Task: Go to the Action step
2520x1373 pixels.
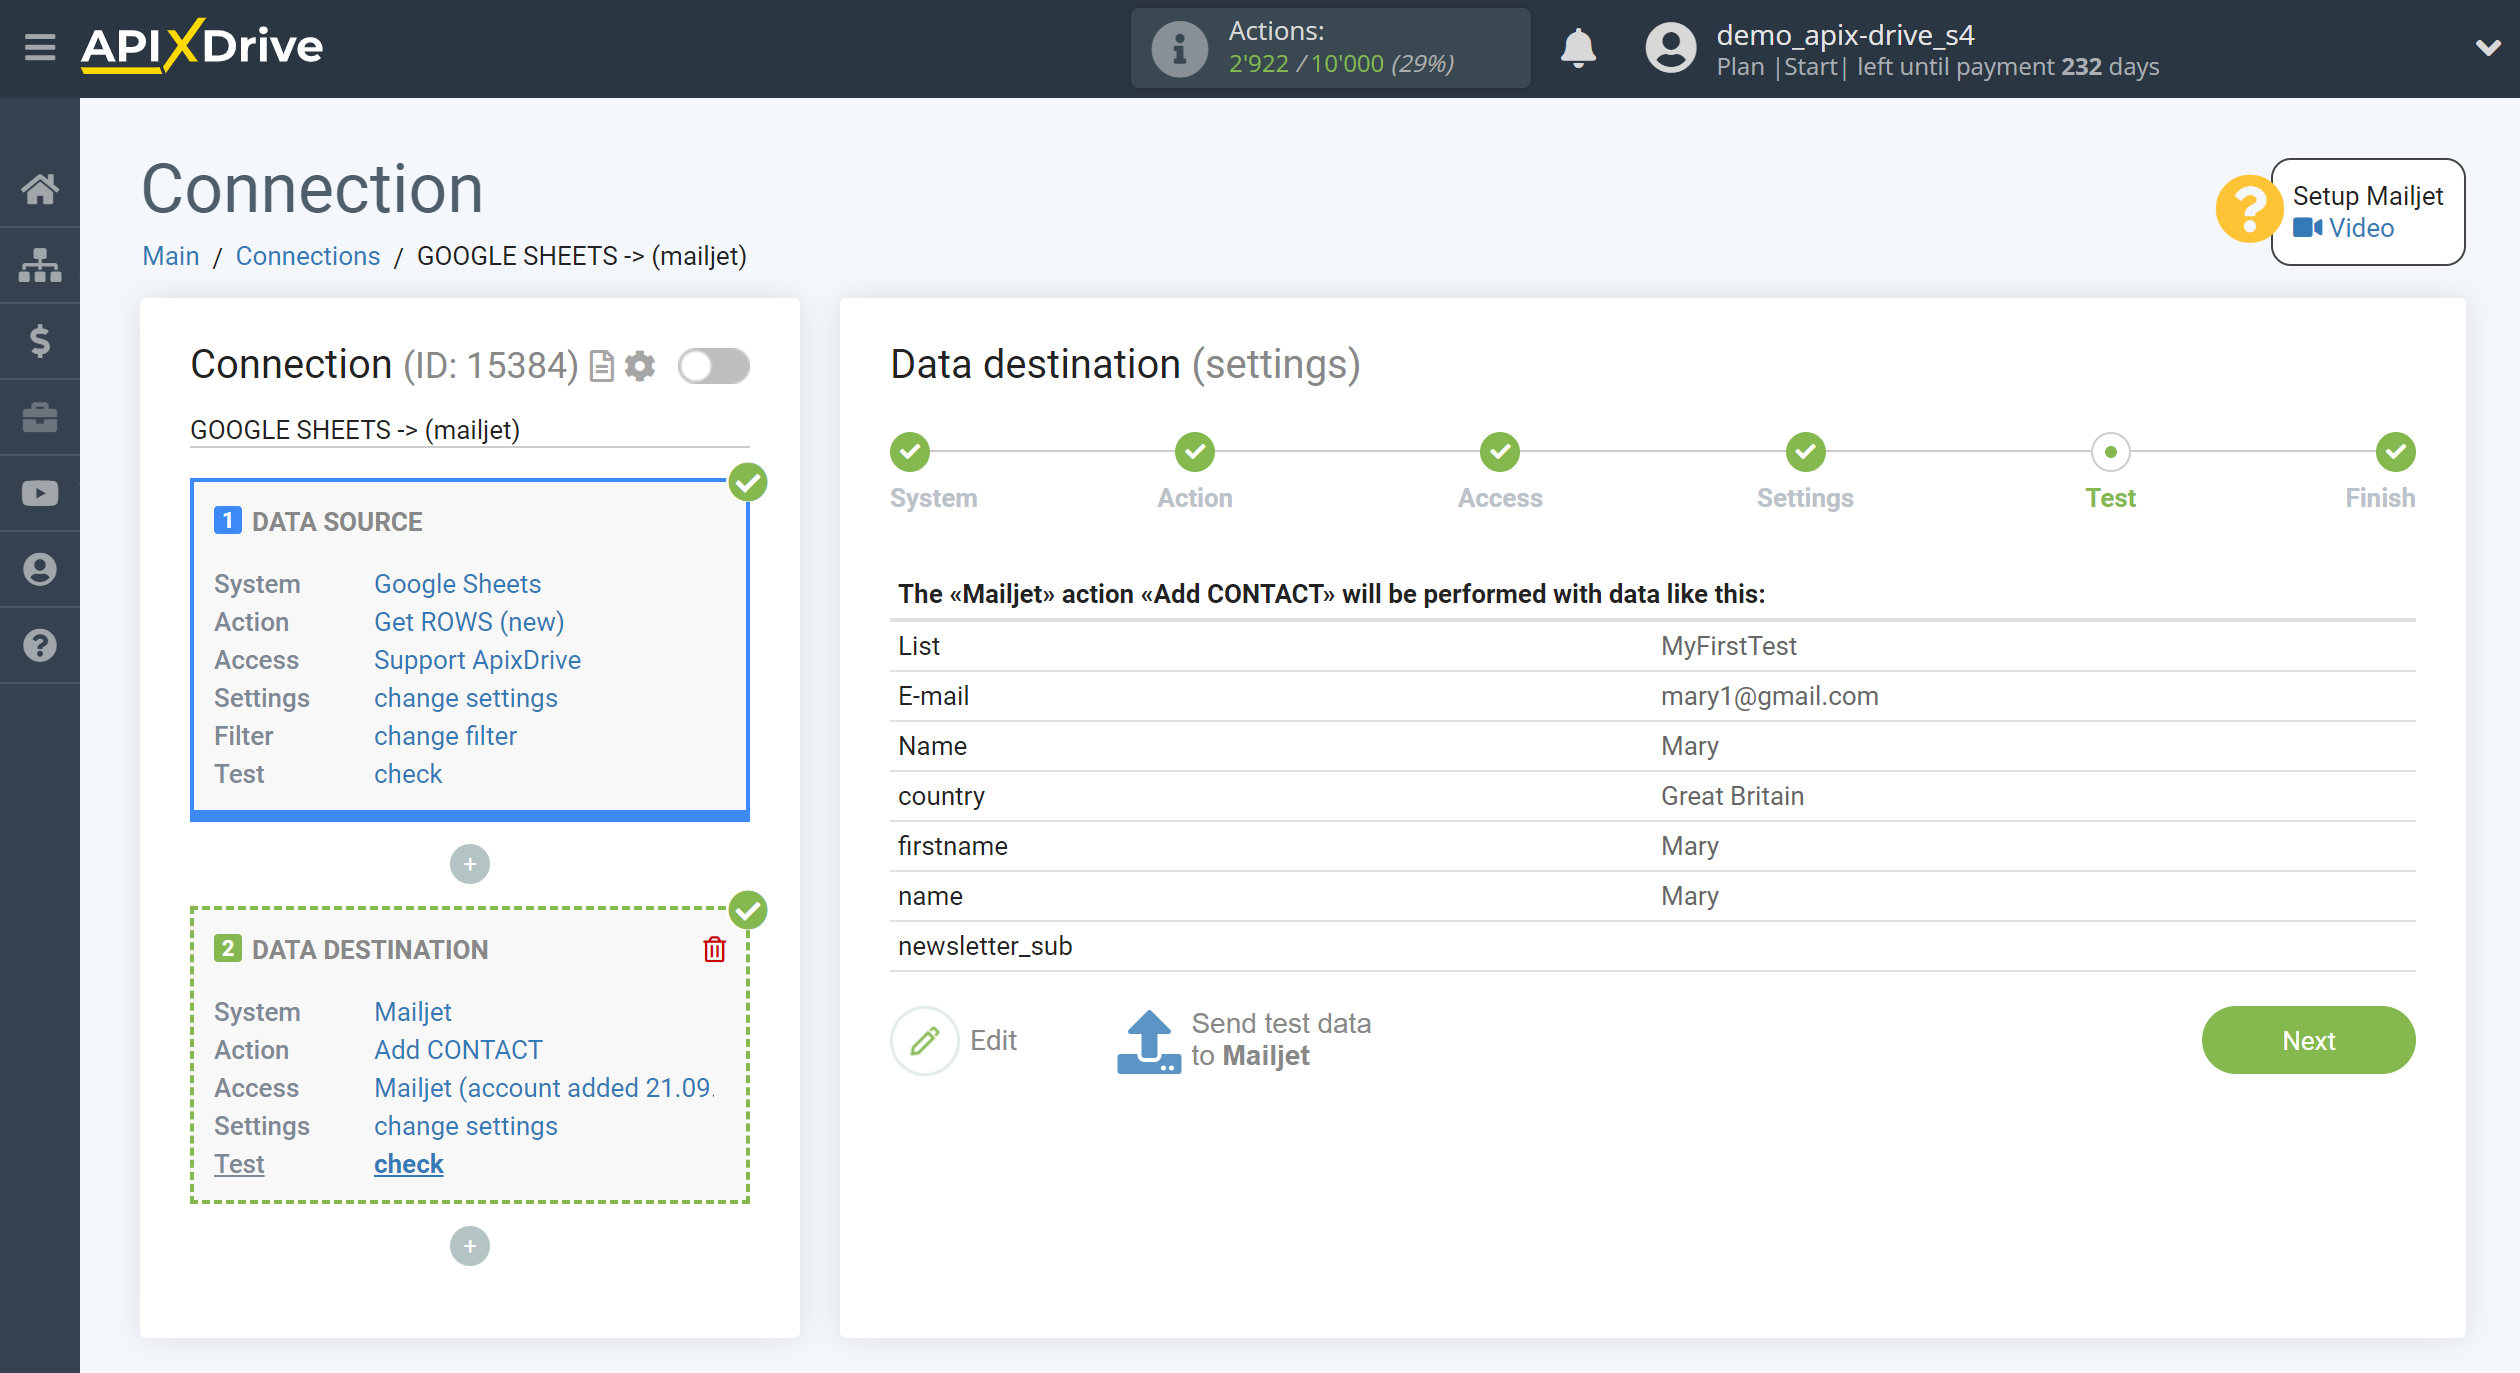Action: pyautogui.click(x=1195, y=452)
